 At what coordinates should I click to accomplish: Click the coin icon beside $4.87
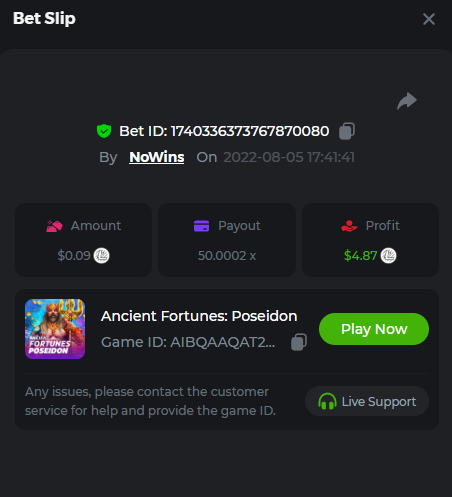coord(388,256)
